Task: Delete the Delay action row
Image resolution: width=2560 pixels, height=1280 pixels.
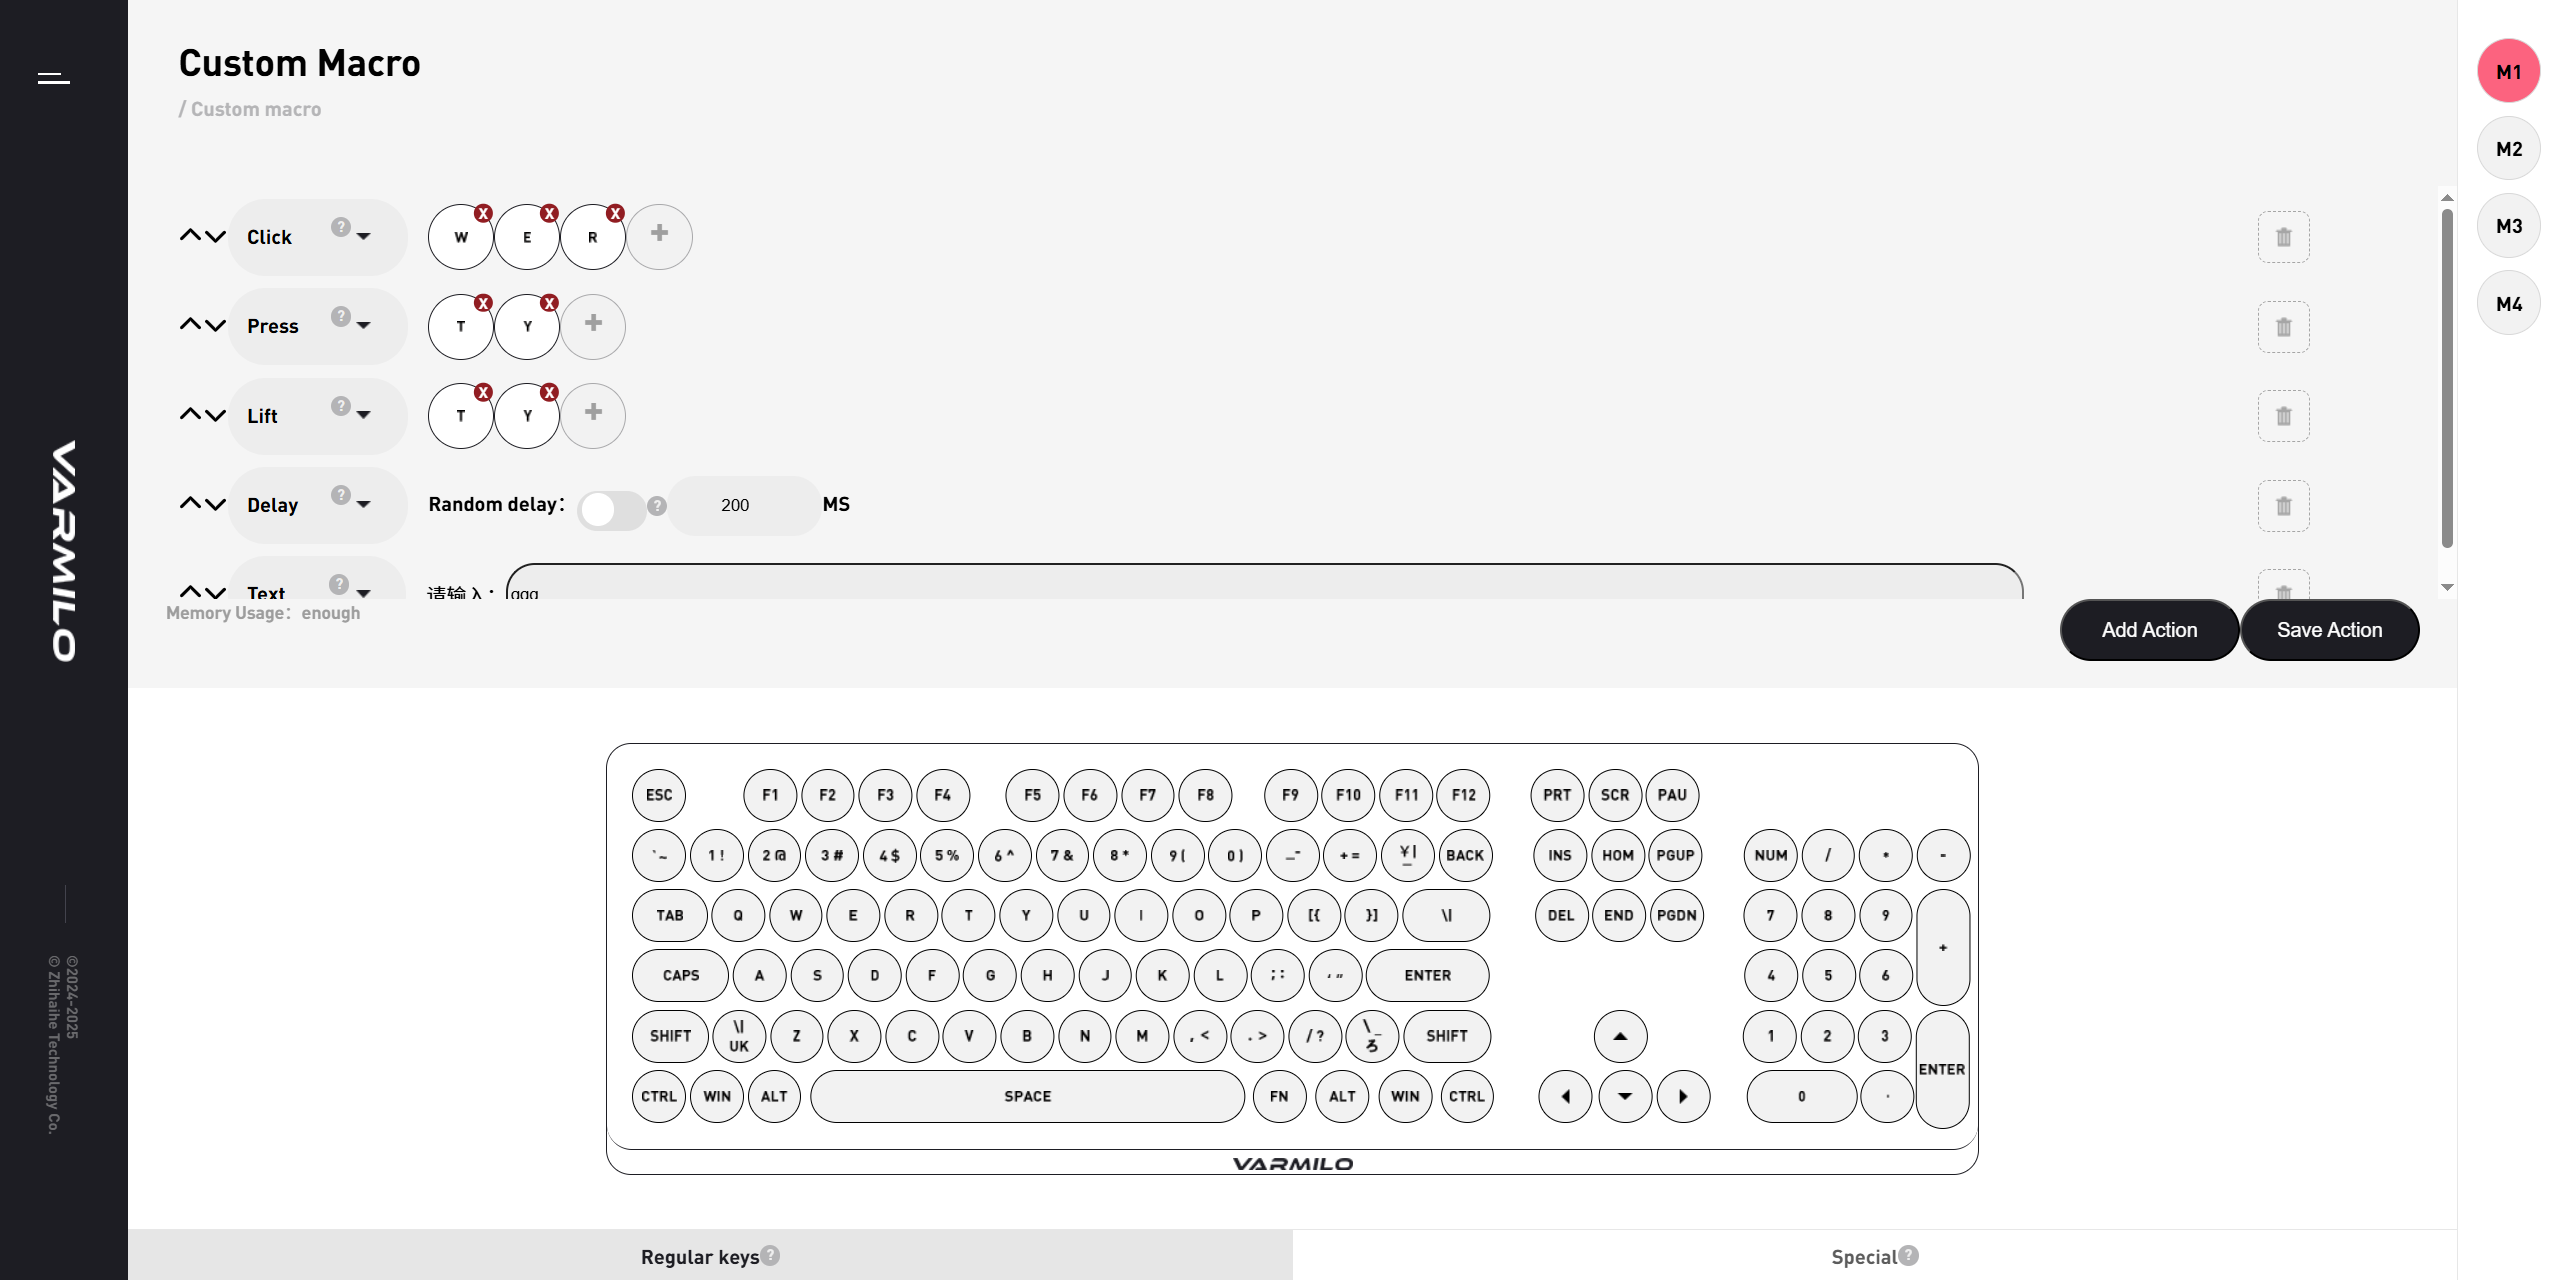Action: click(x=2283, y=506)
